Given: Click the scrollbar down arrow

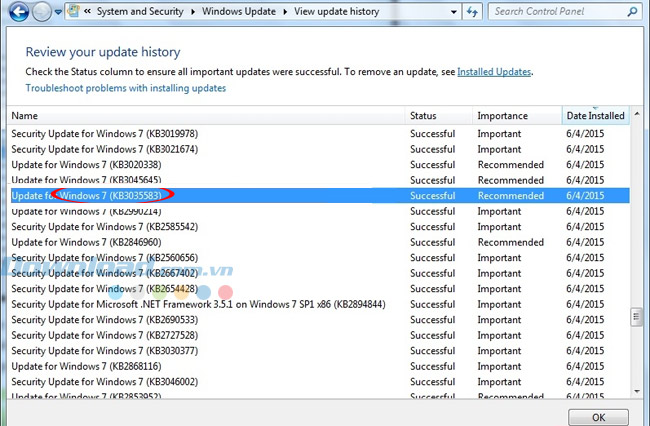Looking at the screenshot, I should pyautogui.click(x=637, y=391).
